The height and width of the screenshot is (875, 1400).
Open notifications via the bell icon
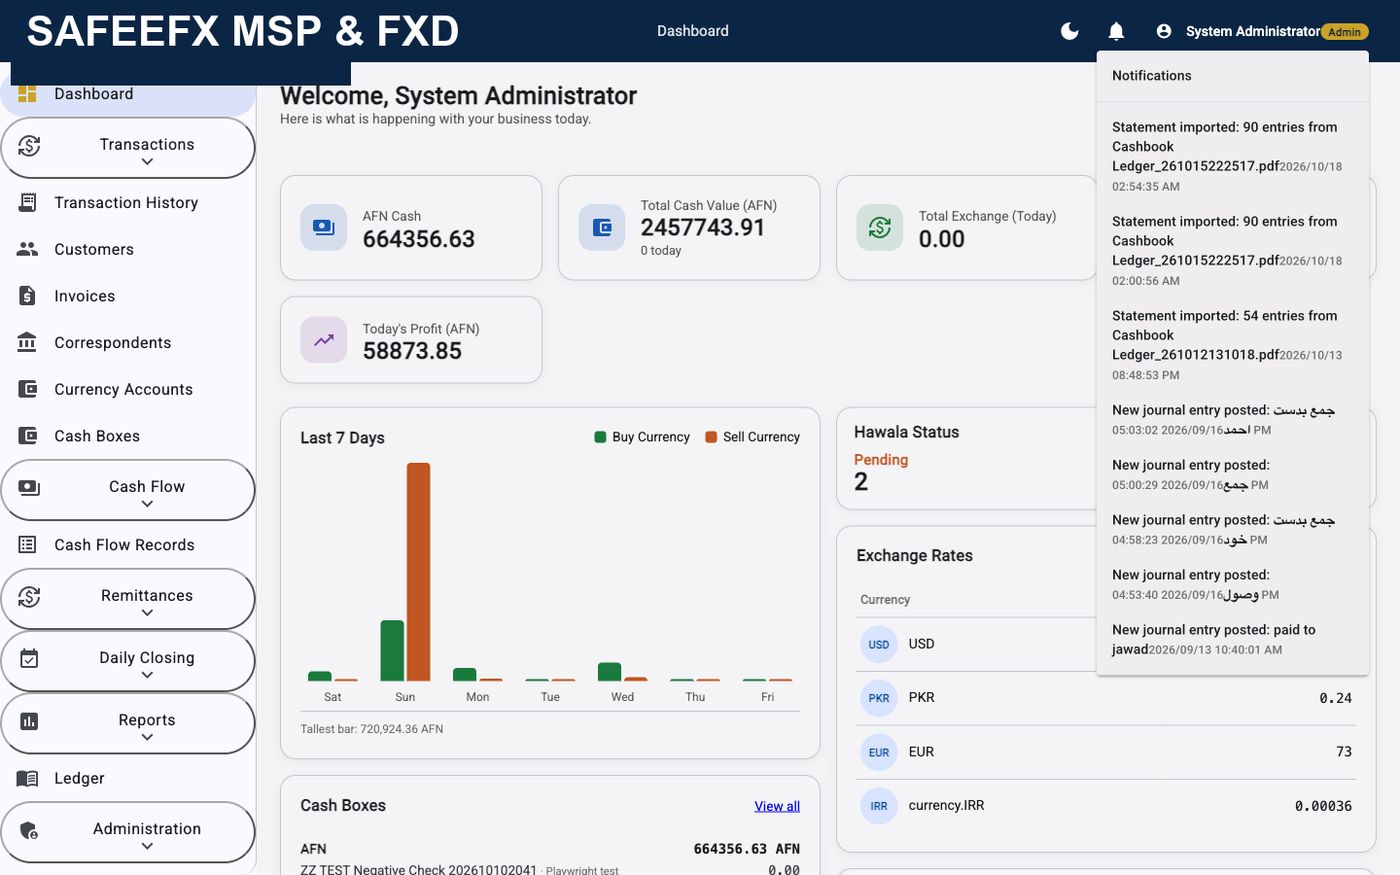click(x=1116, y=31)
